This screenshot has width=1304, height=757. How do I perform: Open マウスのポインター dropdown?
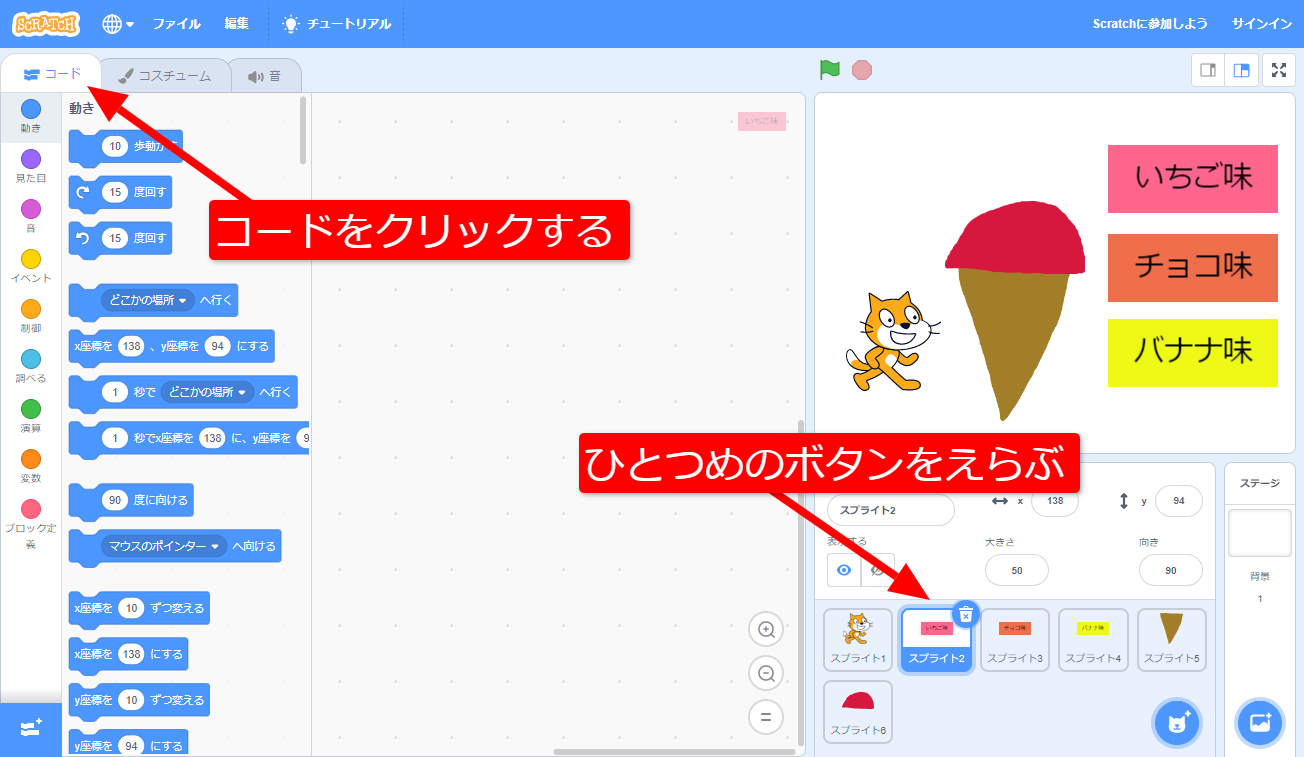[164, 546]
